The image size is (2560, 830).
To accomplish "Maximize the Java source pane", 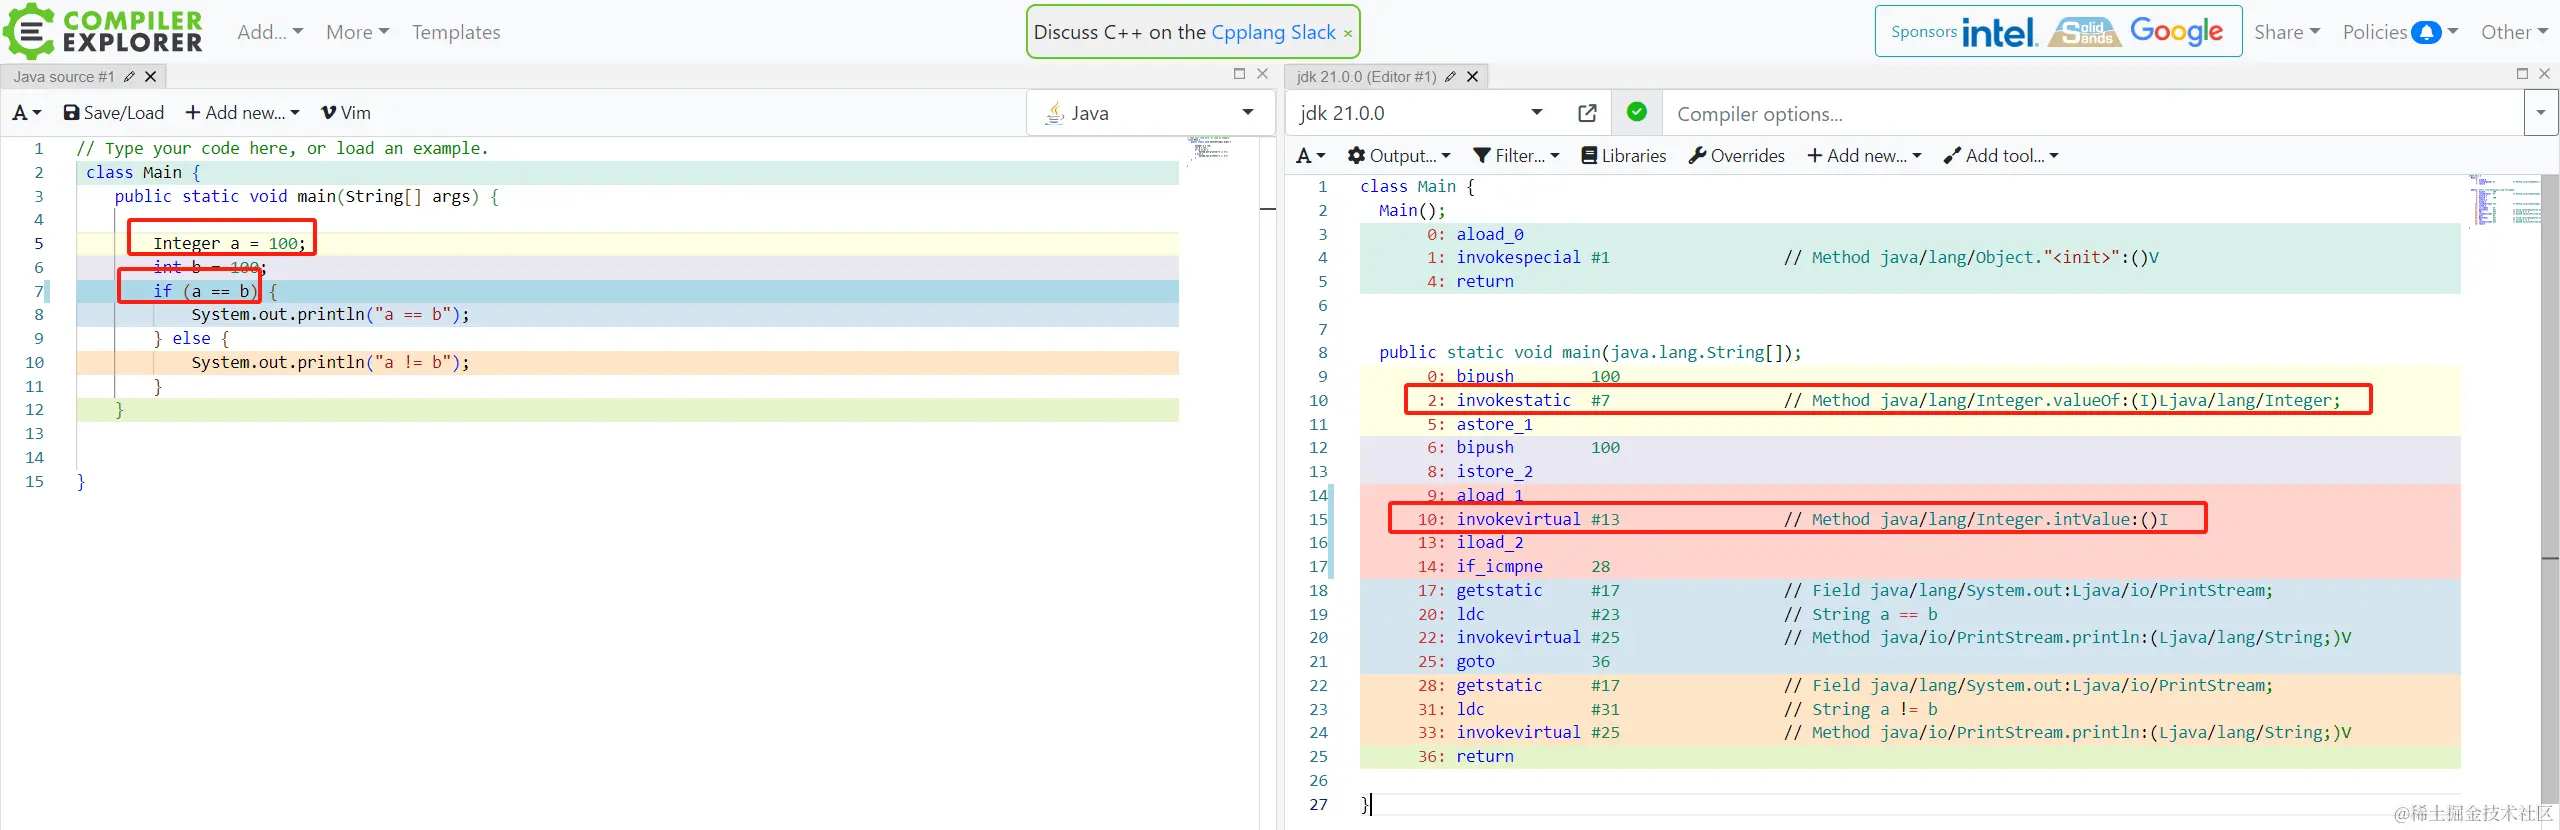I will pos(1239,74).
